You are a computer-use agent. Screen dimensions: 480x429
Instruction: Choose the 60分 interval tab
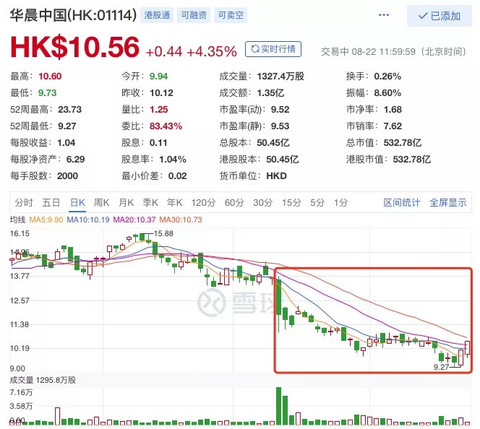[x=234, y=202]
